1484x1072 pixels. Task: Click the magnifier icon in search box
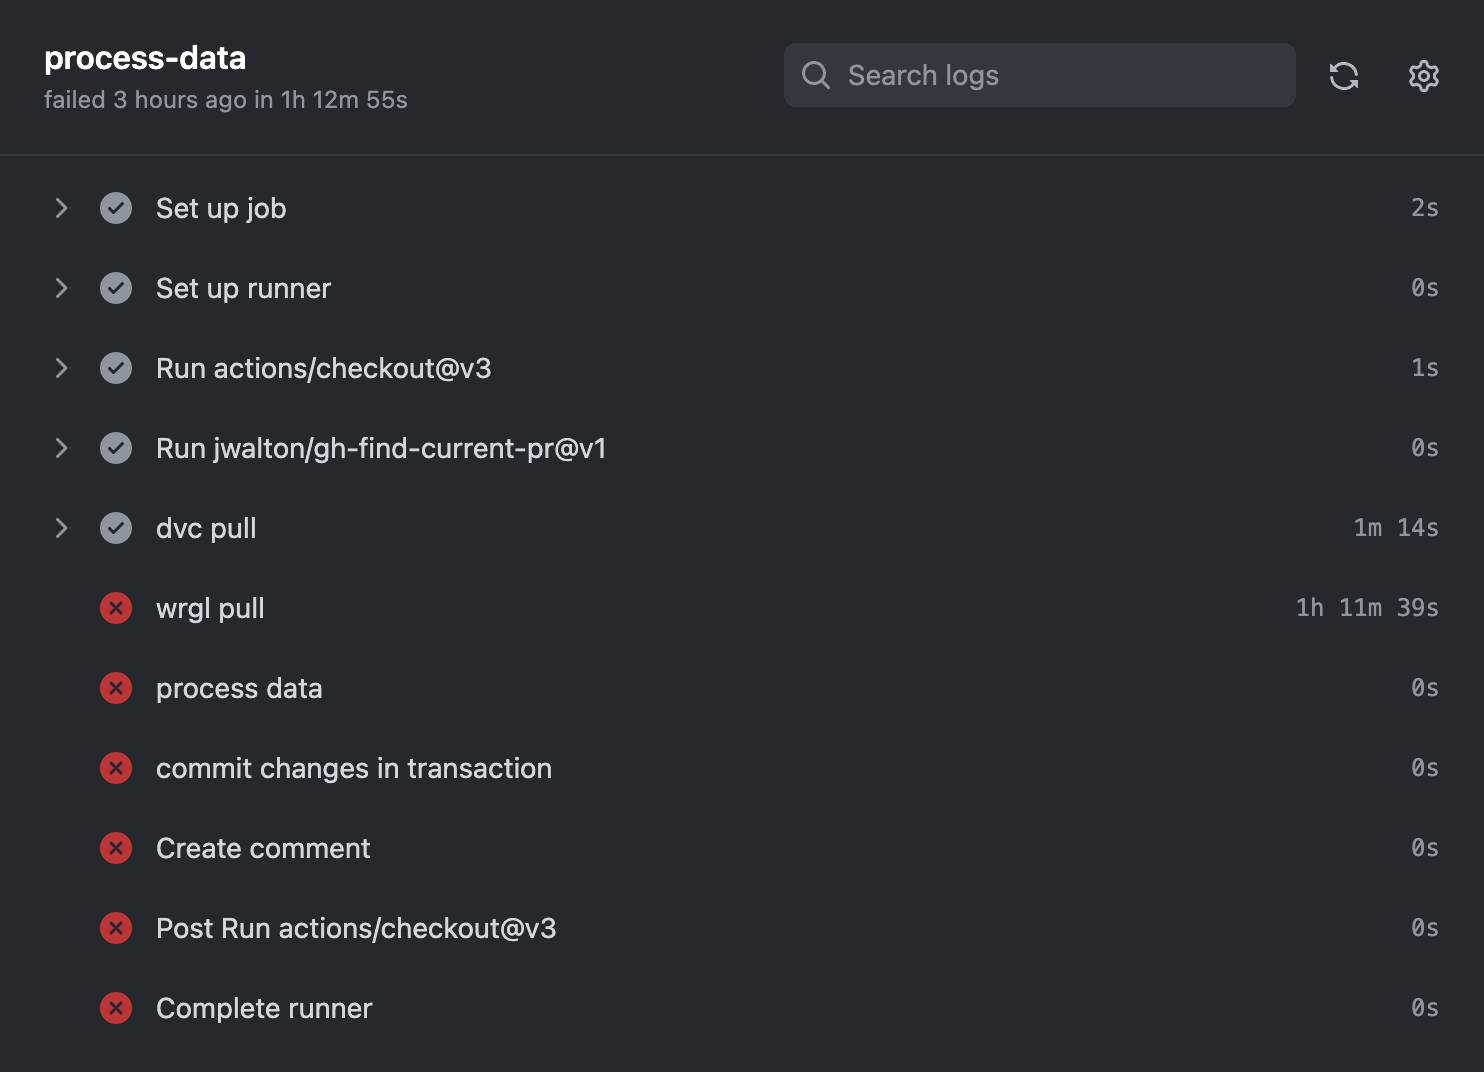click(816, 75)
